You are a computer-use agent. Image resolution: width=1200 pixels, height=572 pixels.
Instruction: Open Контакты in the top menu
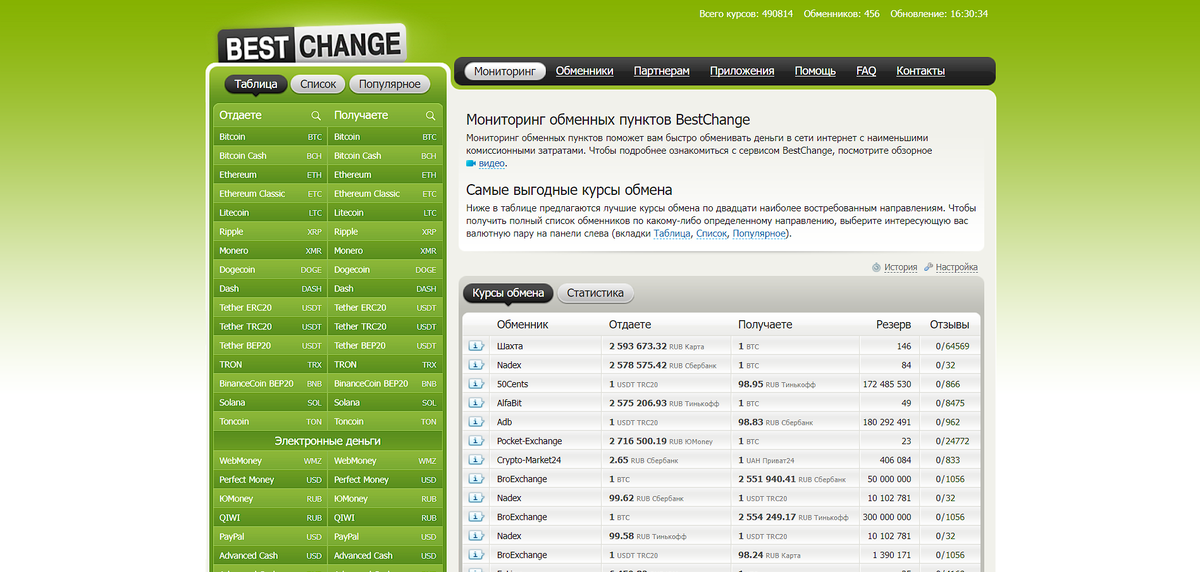(920, 71)
